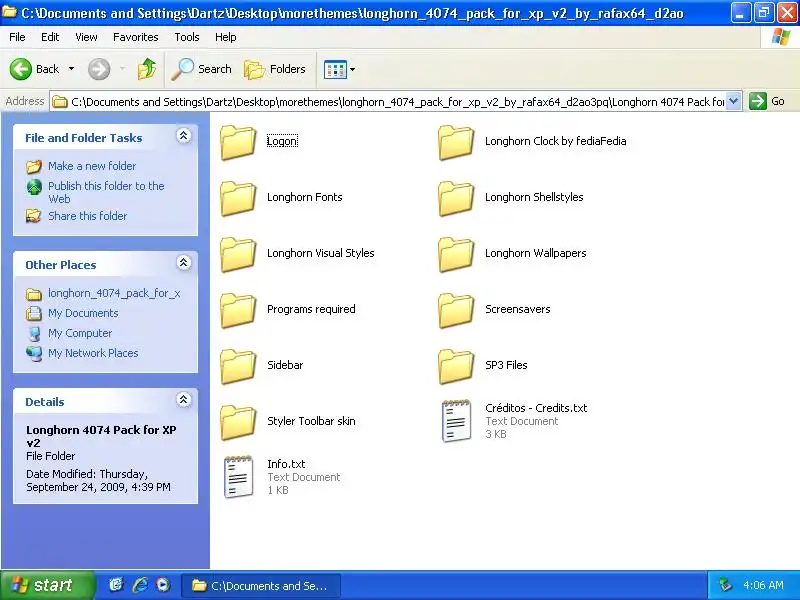800x600 pixels.
Task: Click the Screensavers folder name text
Action: click(517, 309)
